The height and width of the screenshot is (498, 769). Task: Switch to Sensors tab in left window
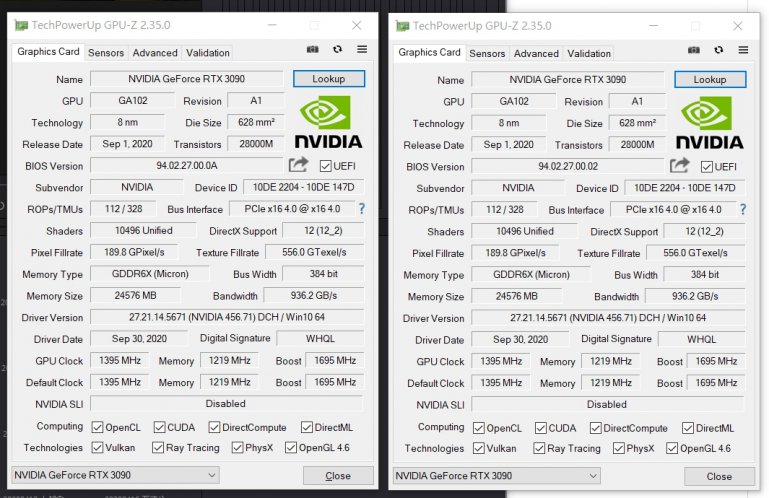click(x=106, y=52)
